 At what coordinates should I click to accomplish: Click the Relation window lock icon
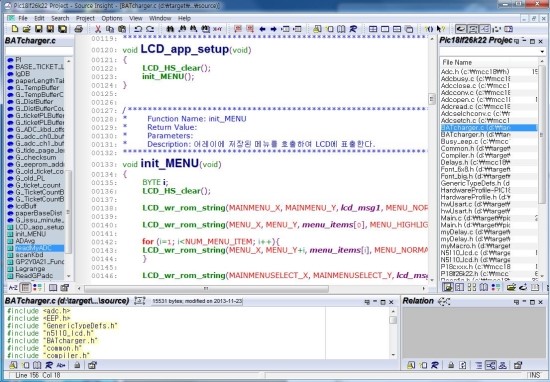coord(451,366)
